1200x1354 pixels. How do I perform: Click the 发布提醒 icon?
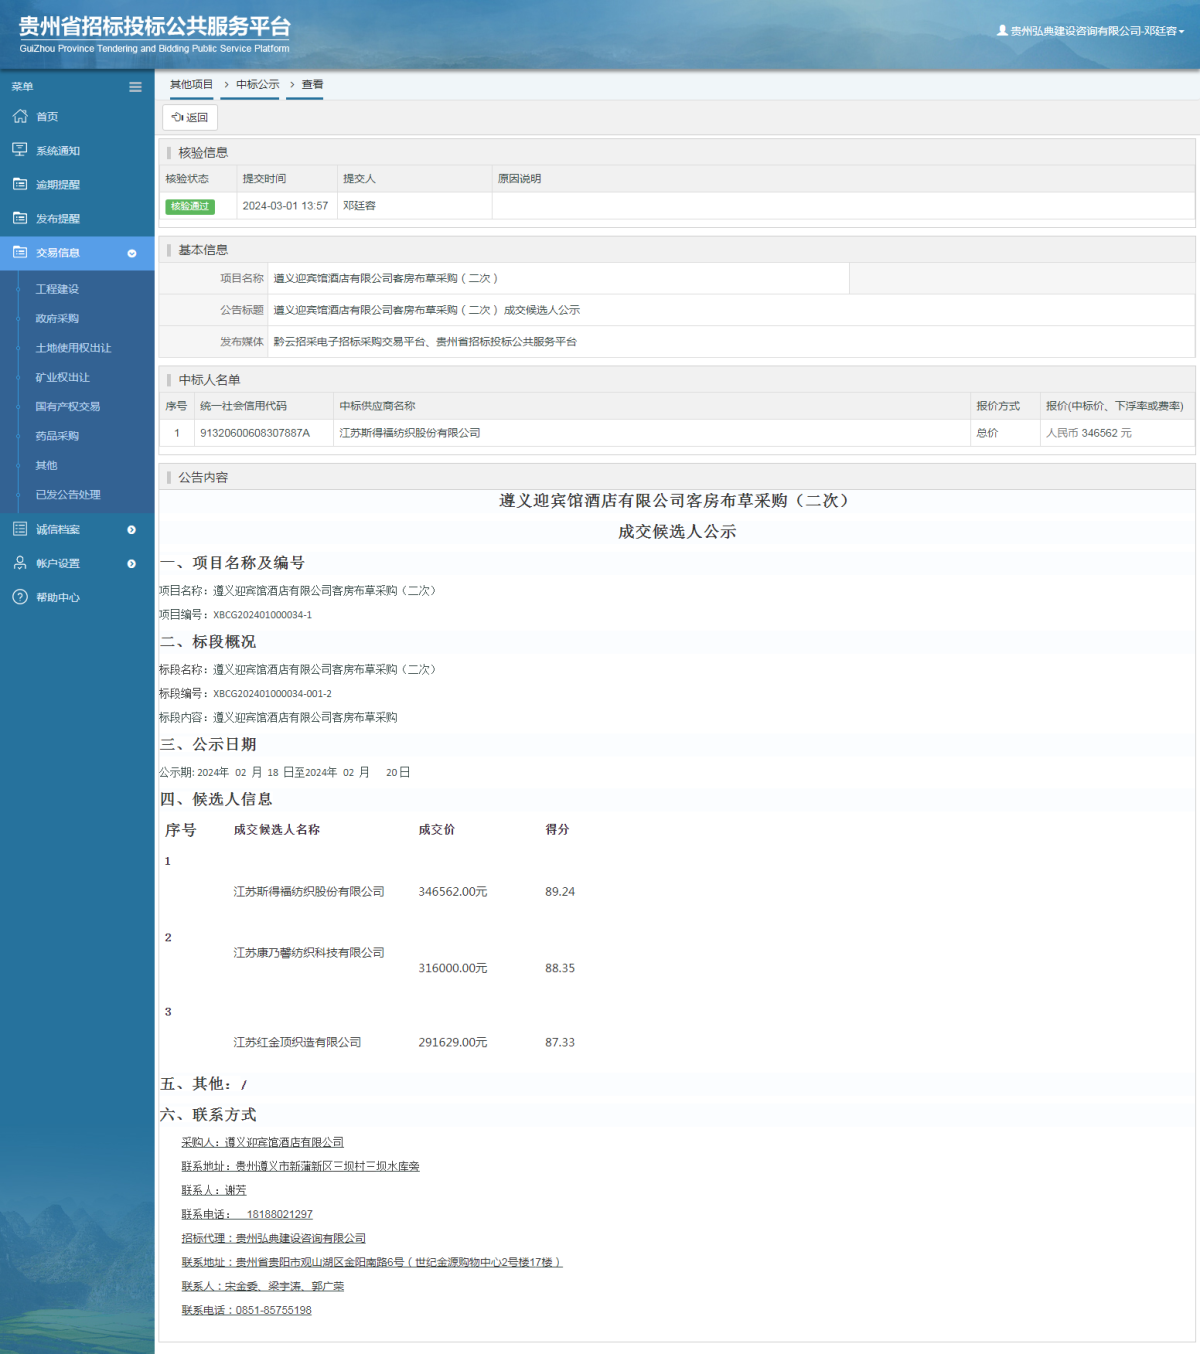tap(20, 218)
